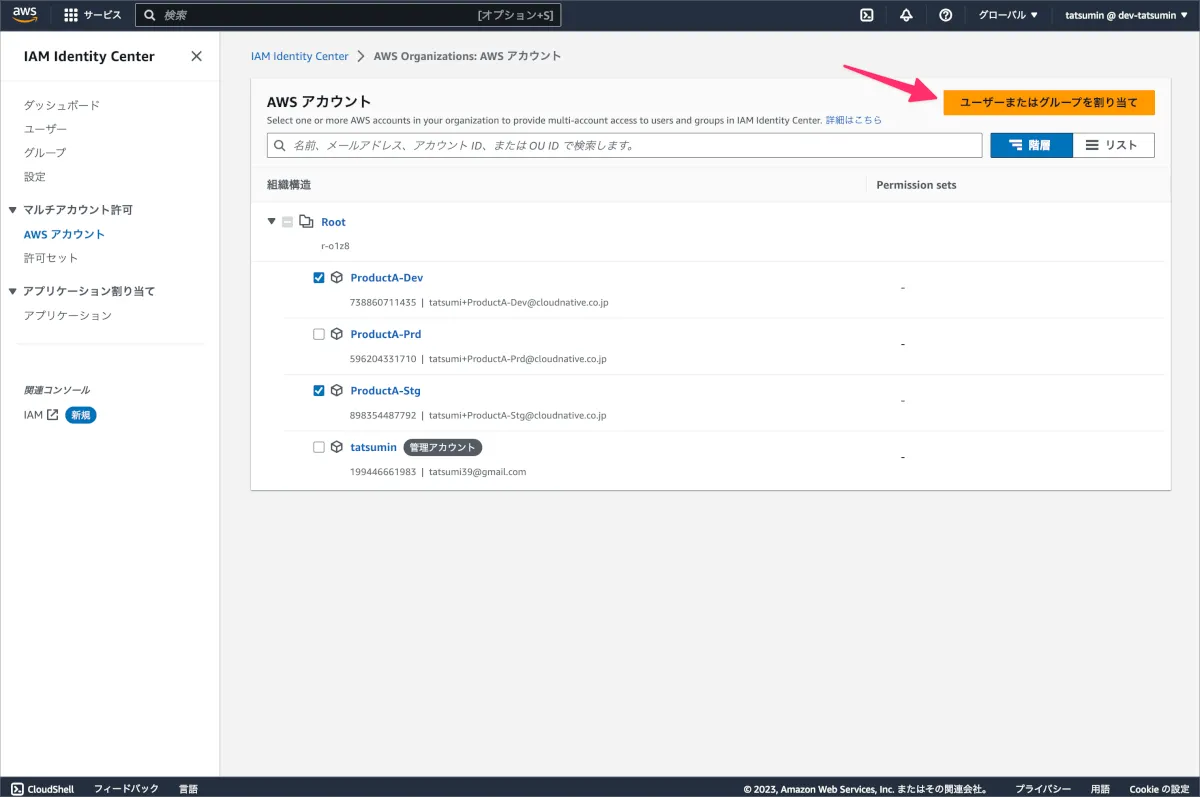1200x797 pixels.
Task: Click ユーザーまたはグループを割り当て button
Action: point(1049,102)
